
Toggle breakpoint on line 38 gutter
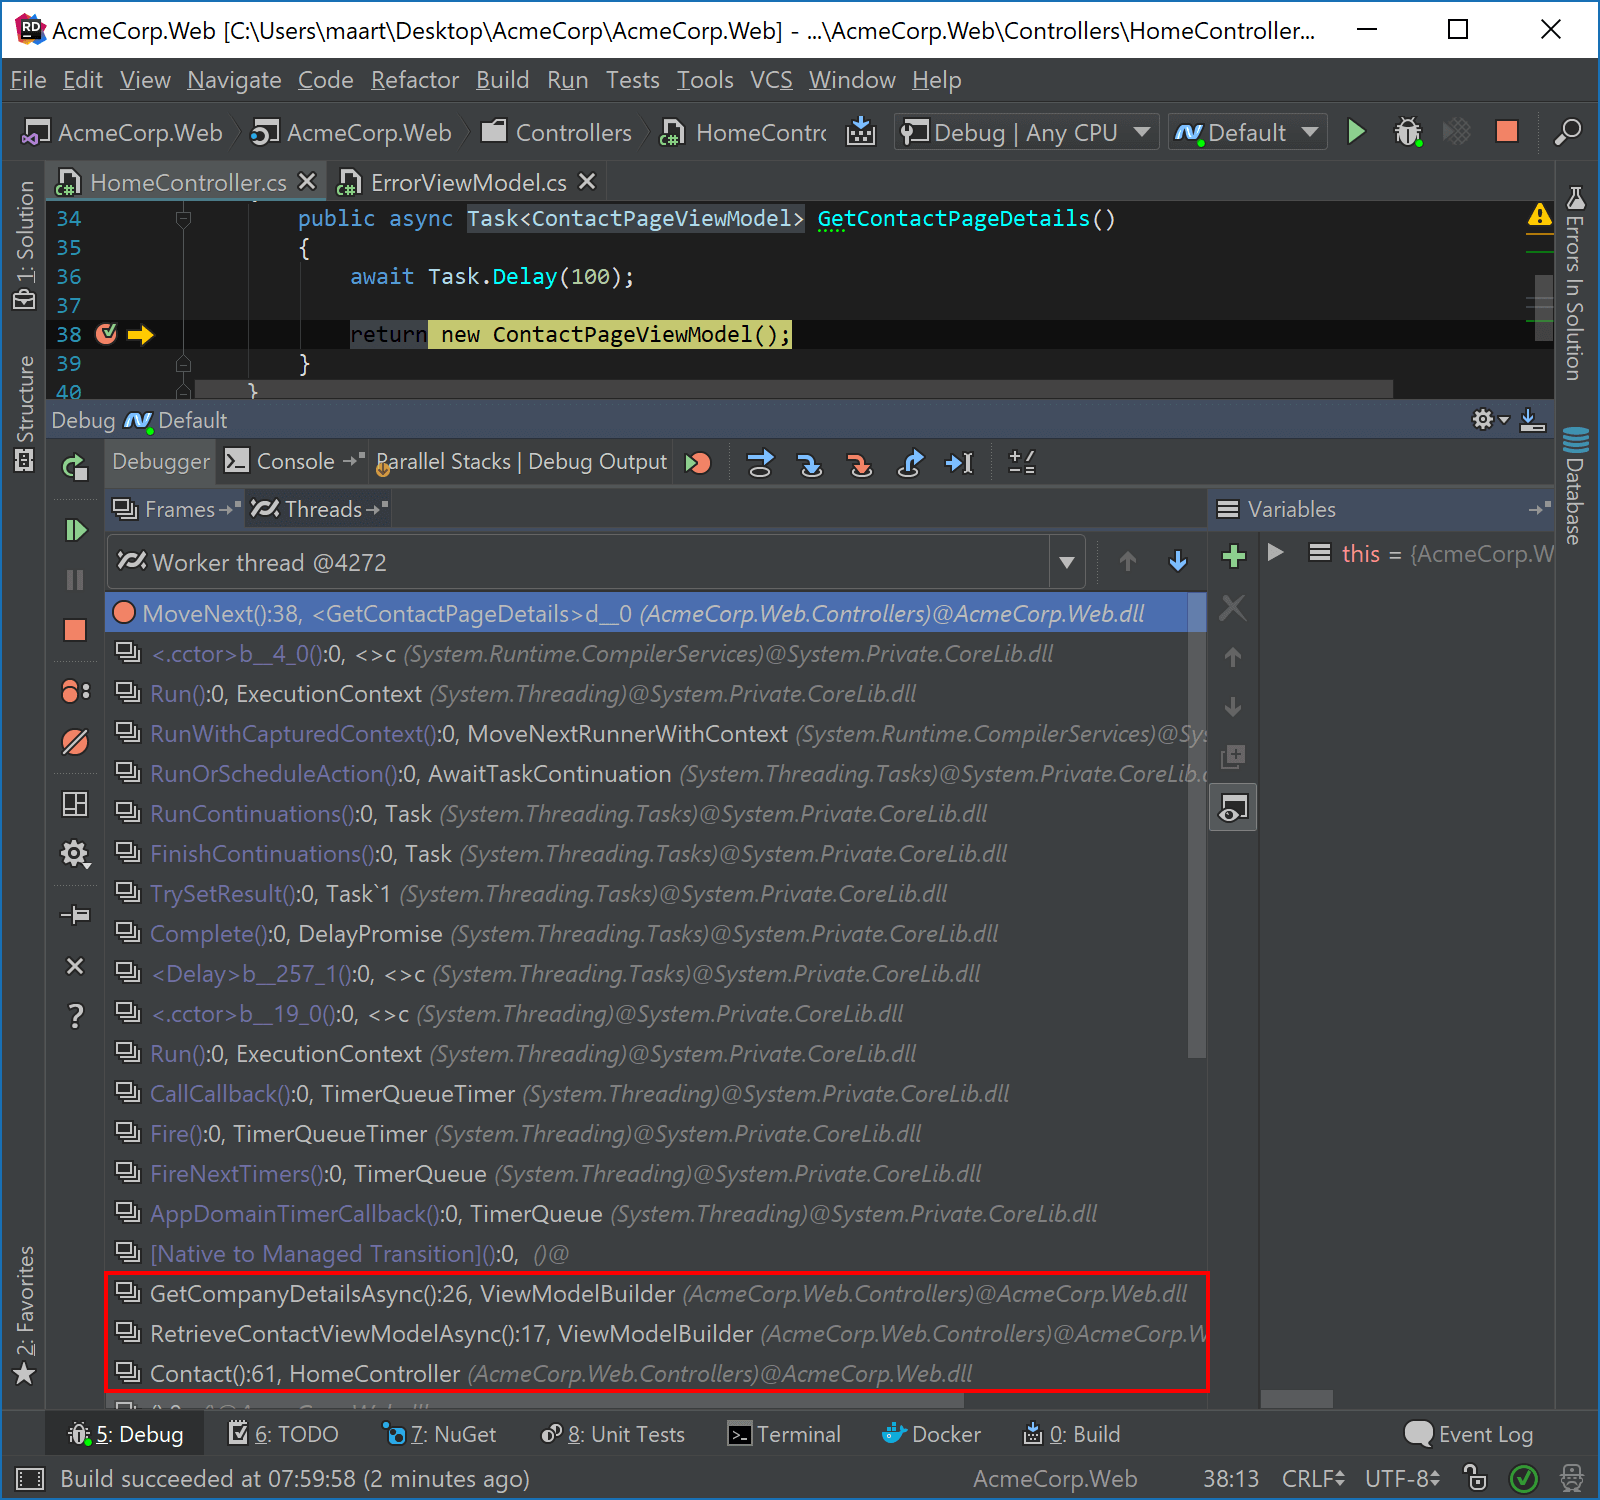click(x=107, y=334)
